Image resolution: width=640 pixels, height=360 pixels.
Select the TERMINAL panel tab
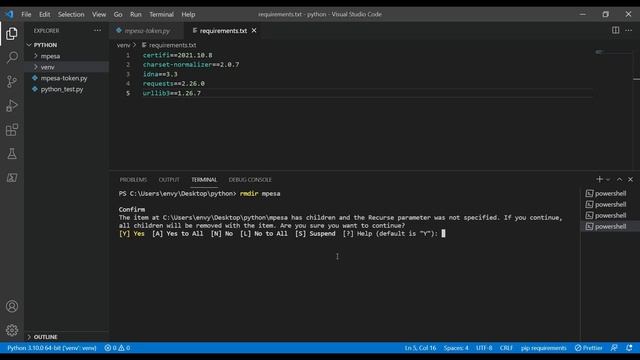coord(204,180)
